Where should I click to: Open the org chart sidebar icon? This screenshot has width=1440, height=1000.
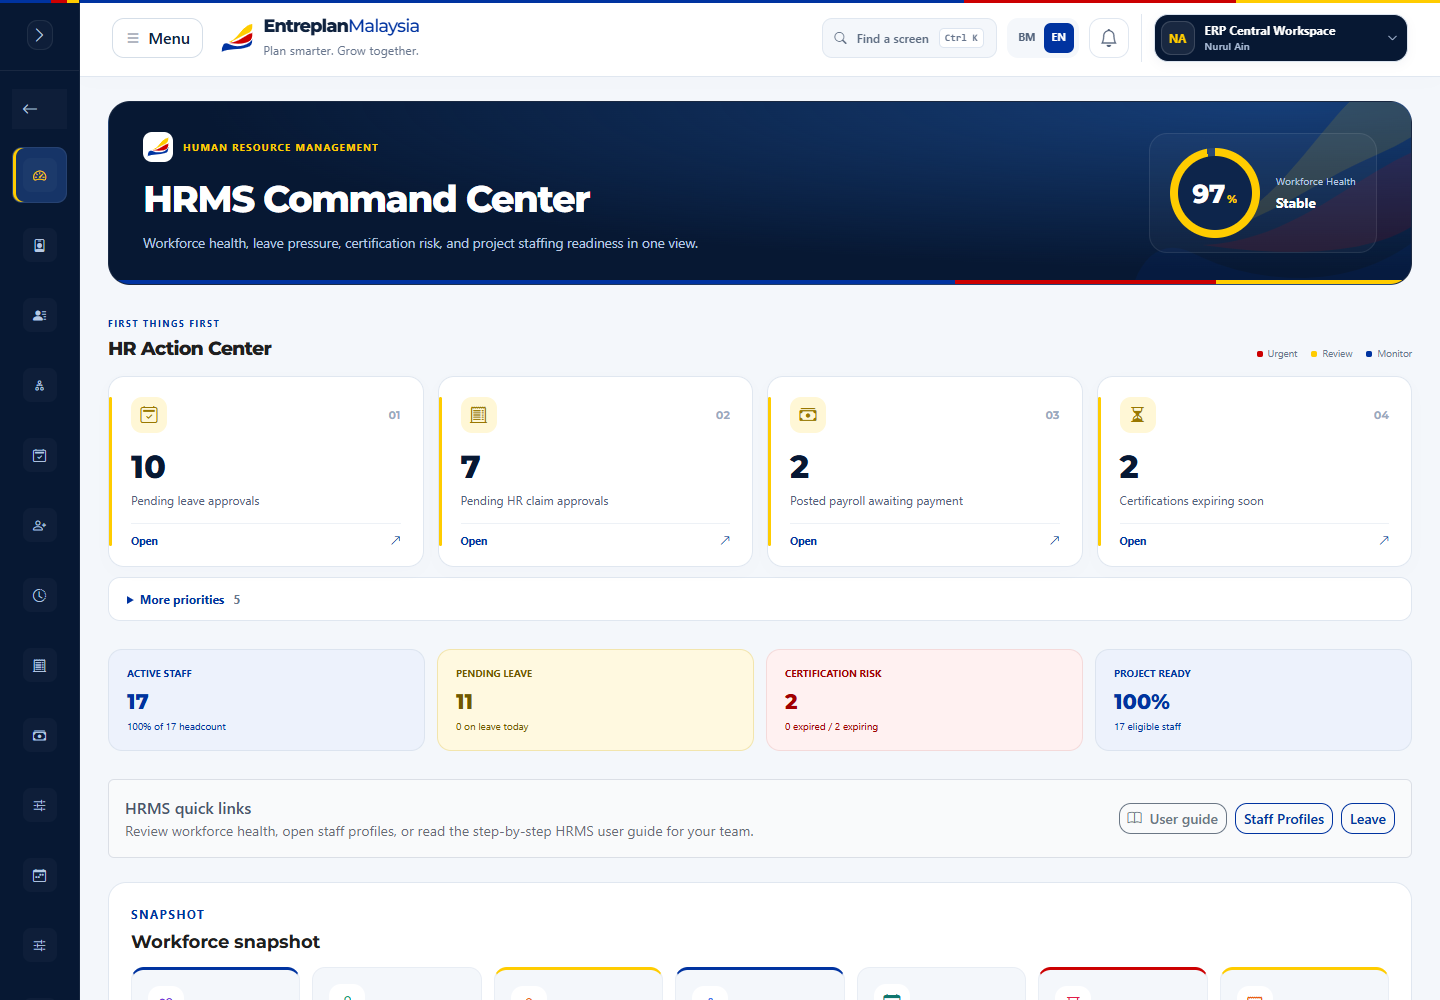pos(40,385)
